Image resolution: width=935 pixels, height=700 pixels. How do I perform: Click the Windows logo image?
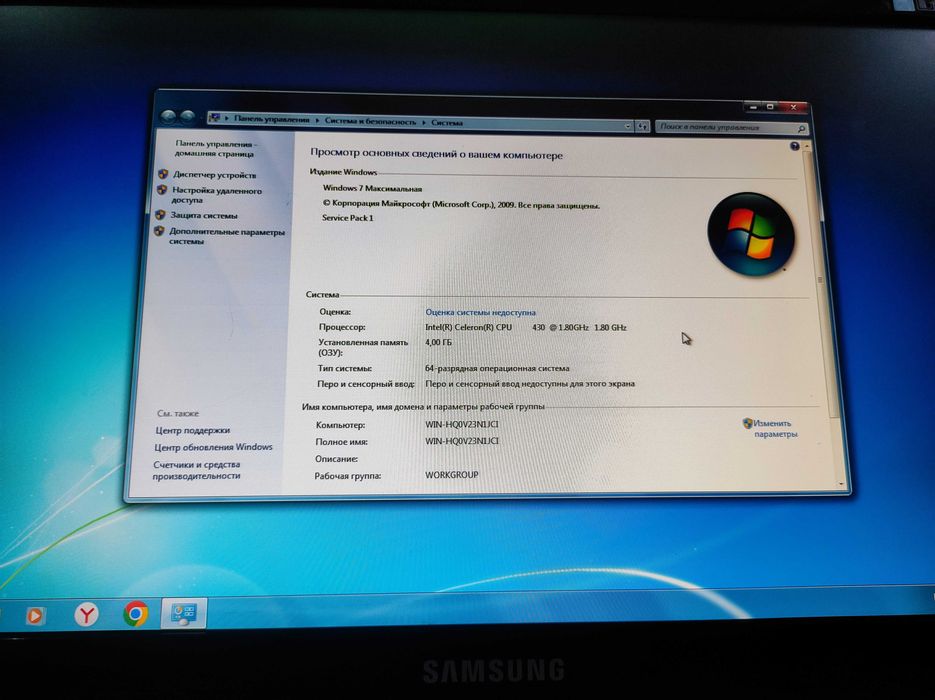(x=750, y=233)
